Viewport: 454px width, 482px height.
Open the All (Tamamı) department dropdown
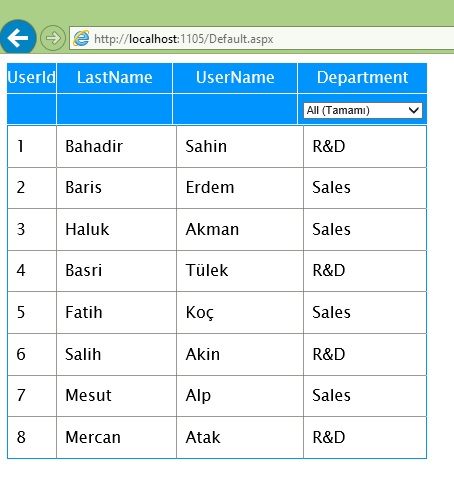(x=363, y=110)
